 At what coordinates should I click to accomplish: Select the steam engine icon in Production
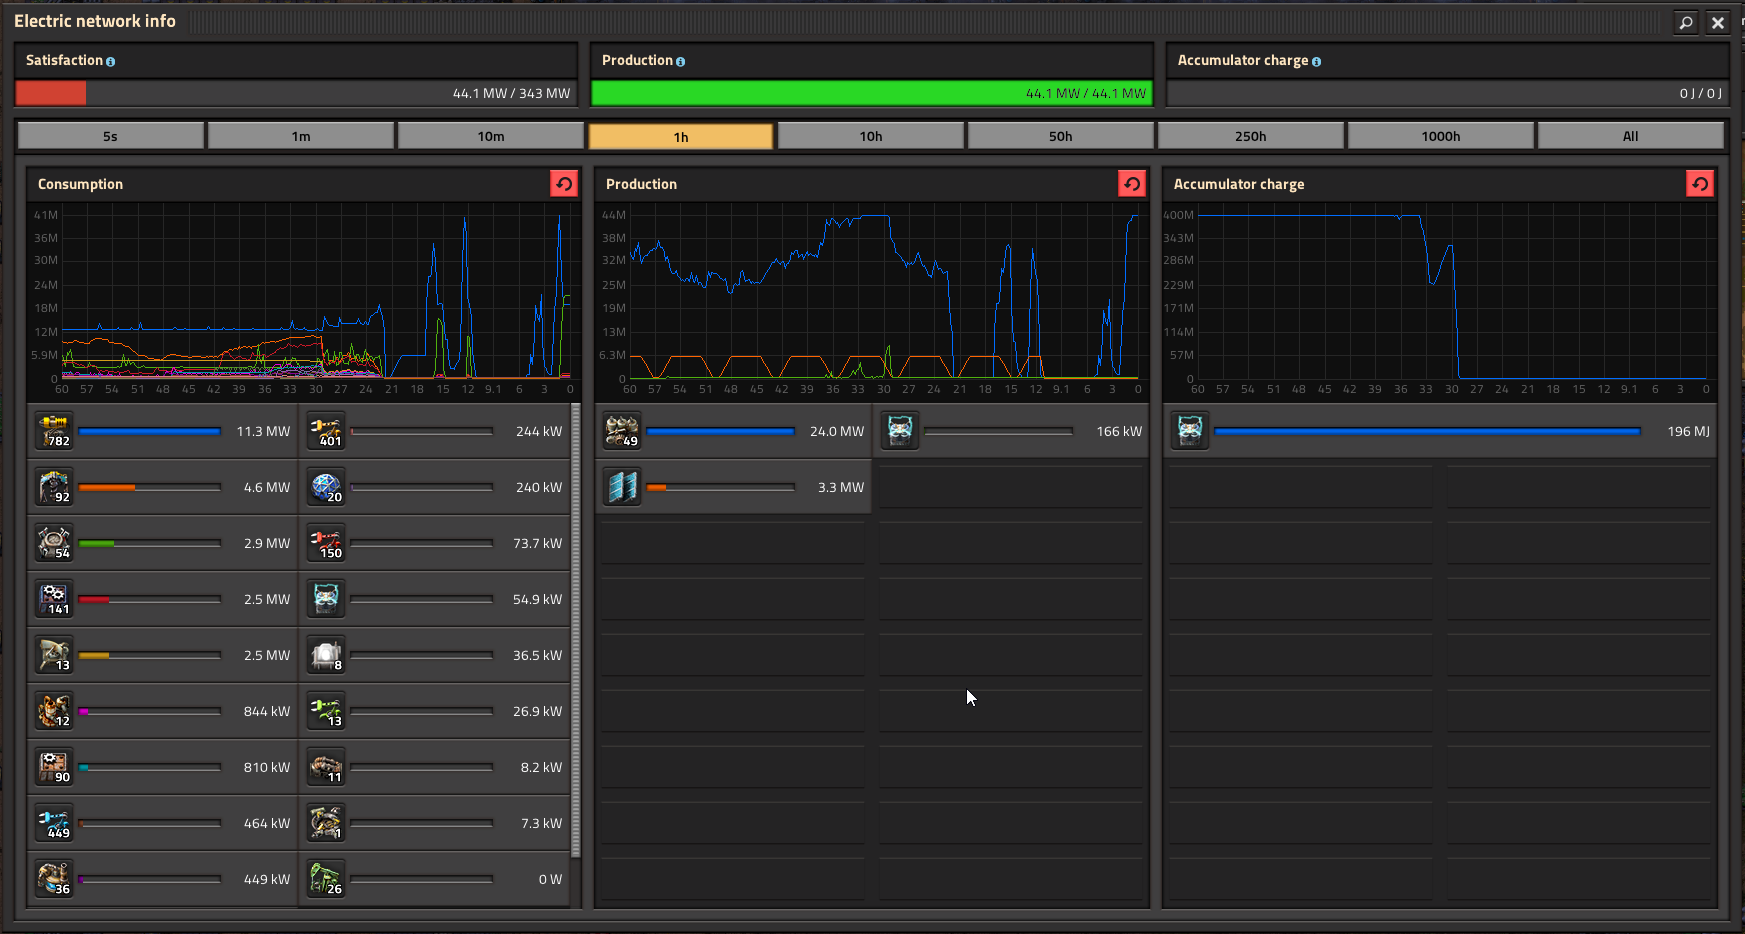click(622, 431)
